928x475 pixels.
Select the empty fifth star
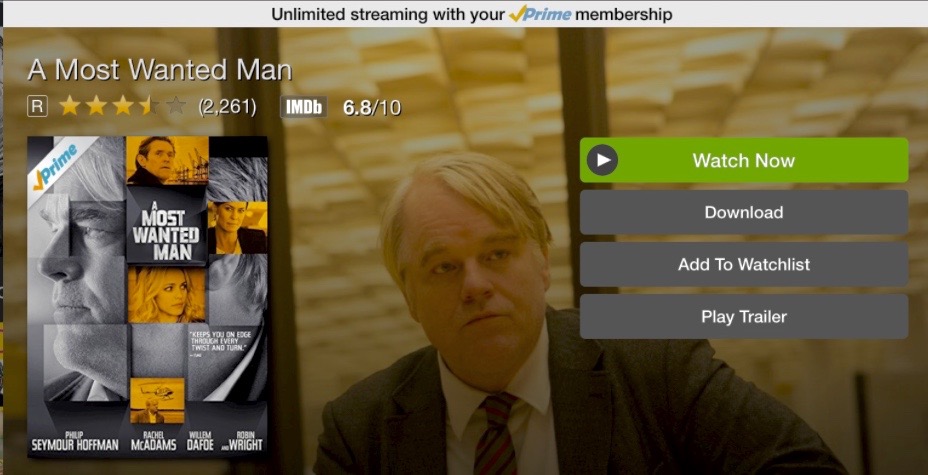176,106
